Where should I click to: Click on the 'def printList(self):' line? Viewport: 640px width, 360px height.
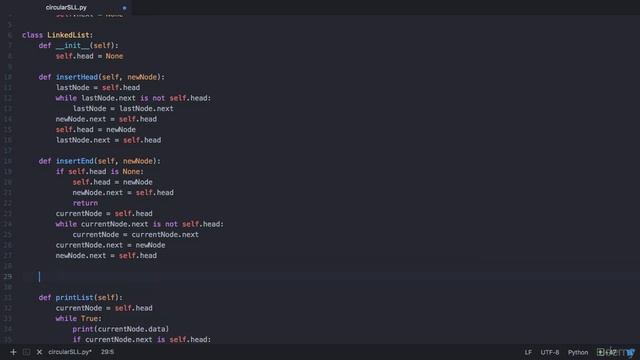click(x=80, y=298)
